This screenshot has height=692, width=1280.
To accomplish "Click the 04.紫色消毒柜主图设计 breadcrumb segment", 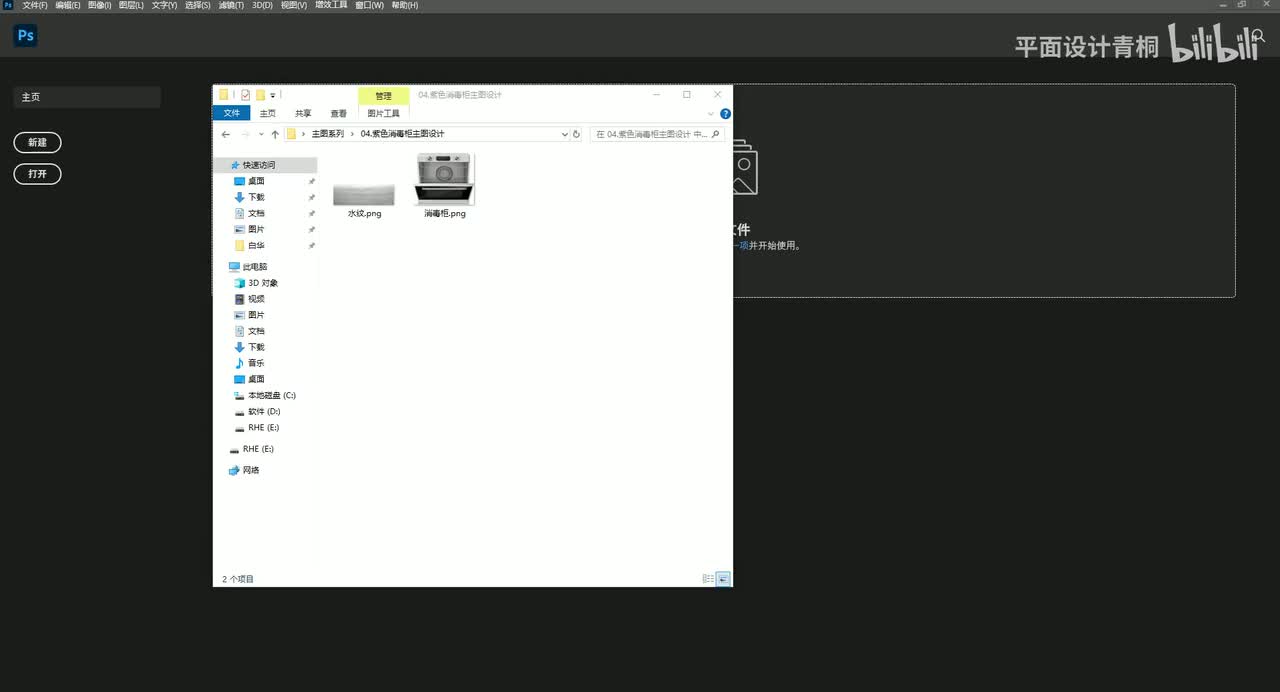I will tap(402, 134).
